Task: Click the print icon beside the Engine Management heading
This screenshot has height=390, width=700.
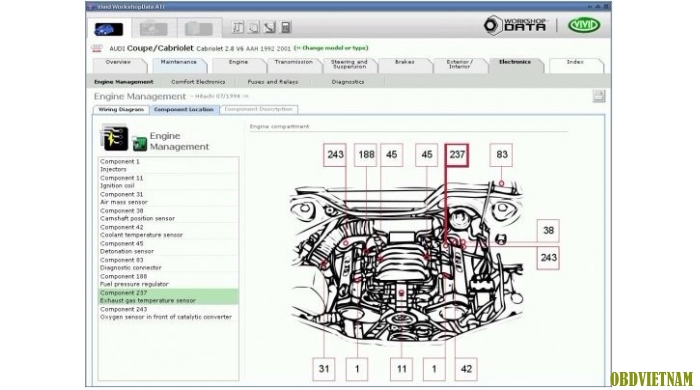Action: [x=599, y=96]
